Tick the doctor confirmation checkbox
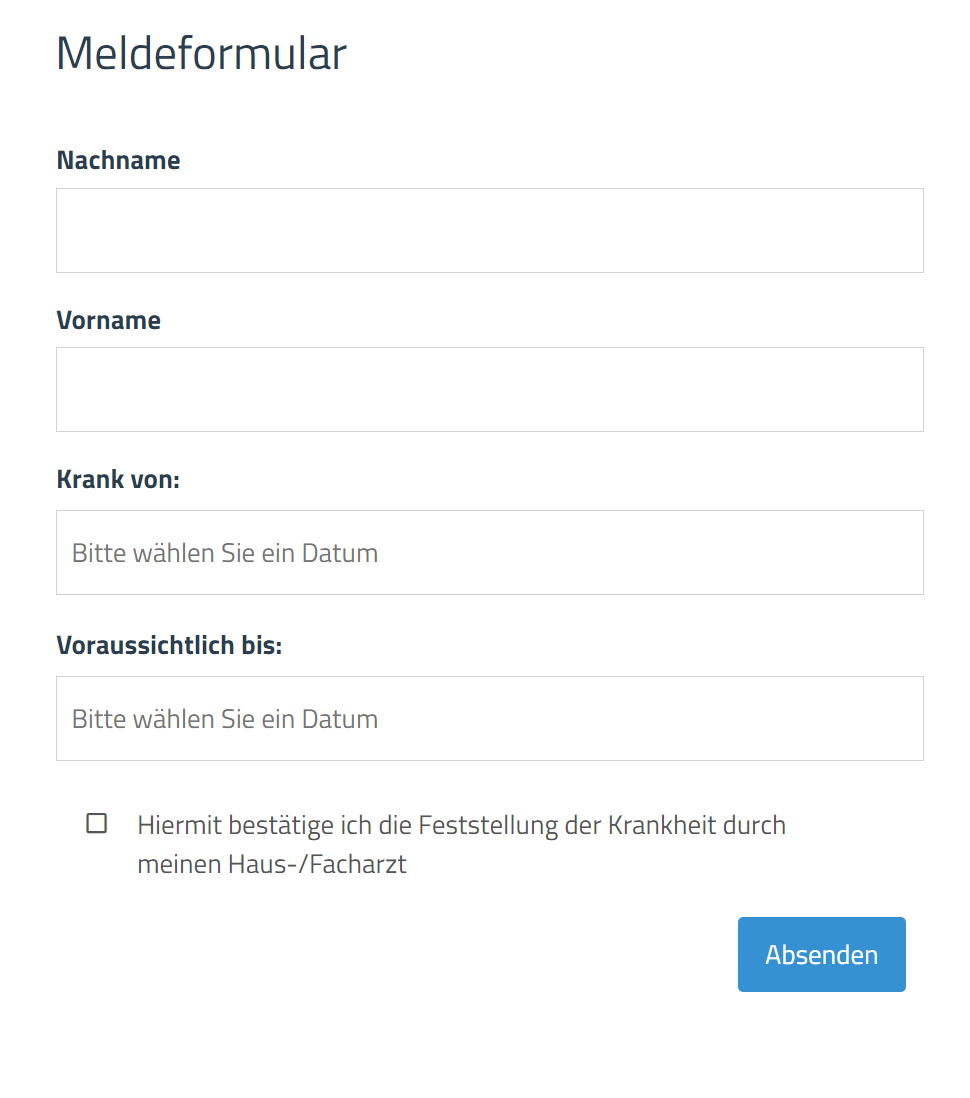 (97, 823)
